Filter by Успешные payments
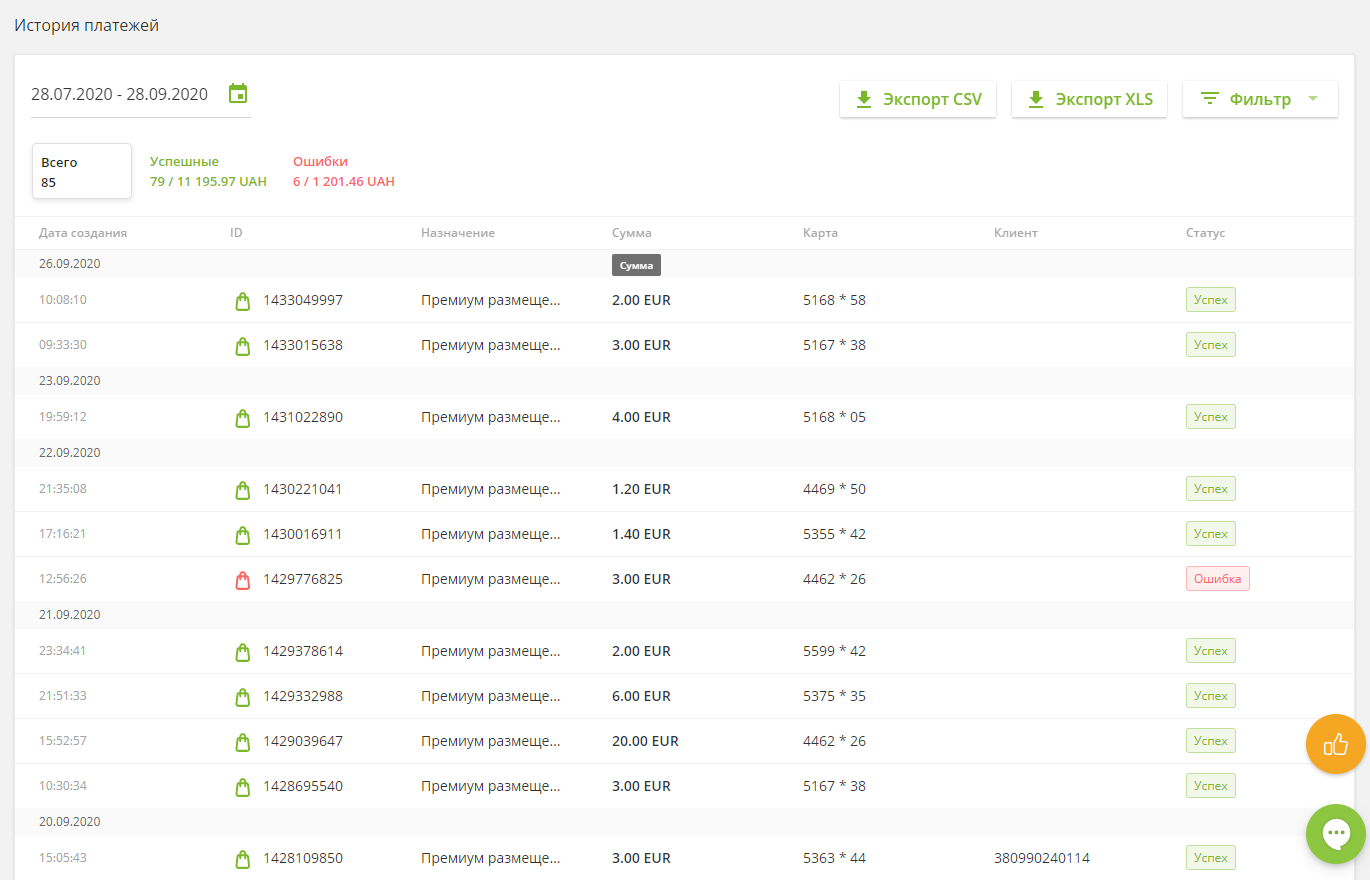 tap(208, 171)
